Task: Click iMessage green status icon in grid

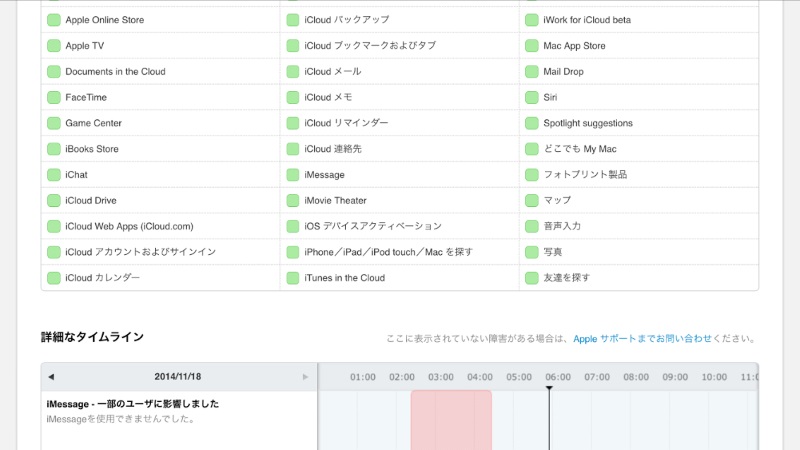Action: coord(292,174)
